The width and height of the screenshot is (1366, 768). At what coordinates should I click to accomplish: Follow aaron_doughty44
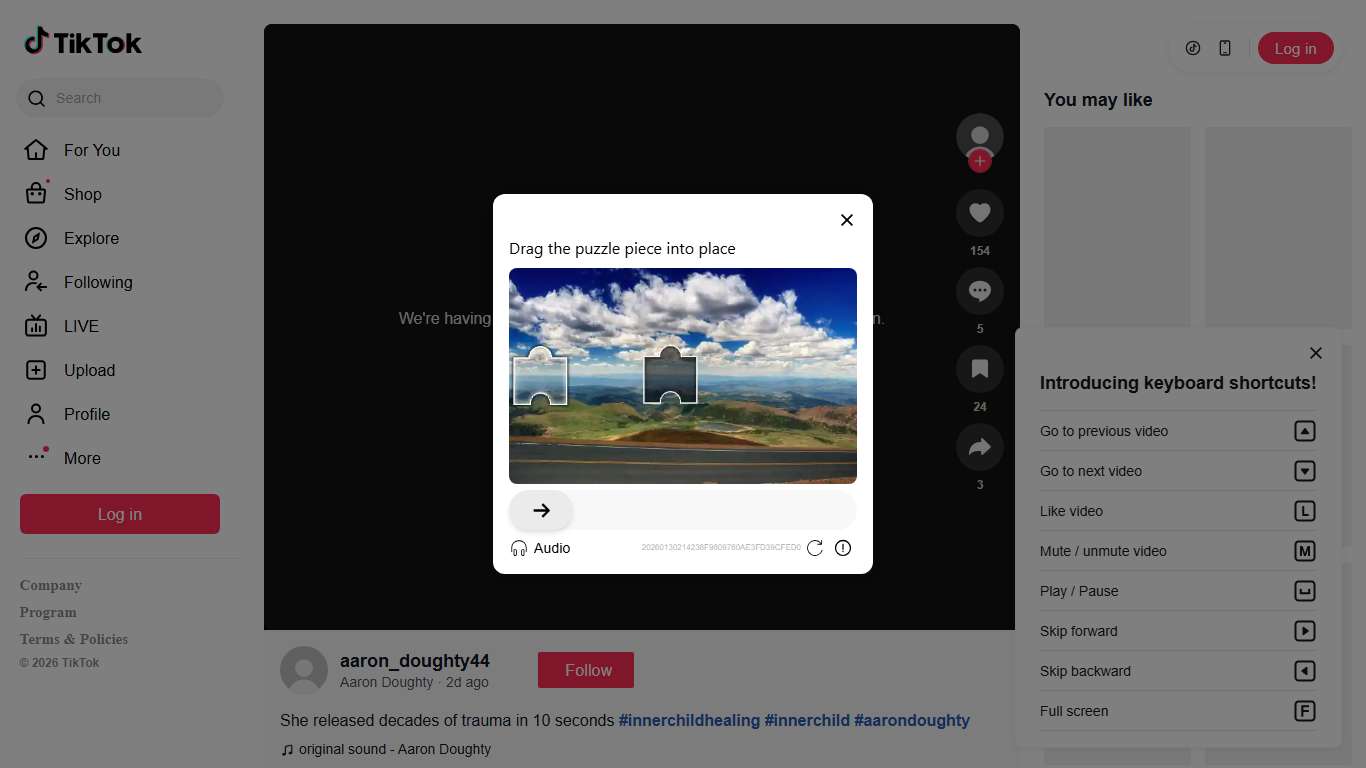coord(586,670)
